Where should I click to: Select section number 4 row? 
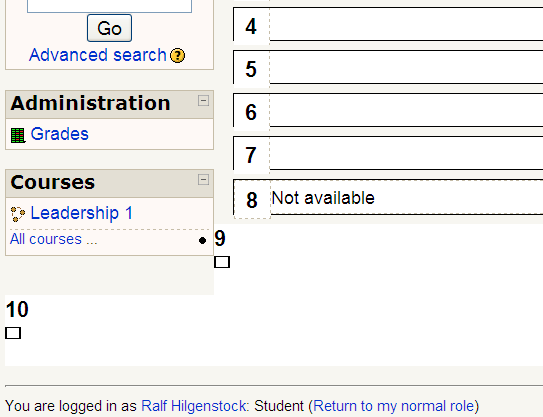coord(388,24)
